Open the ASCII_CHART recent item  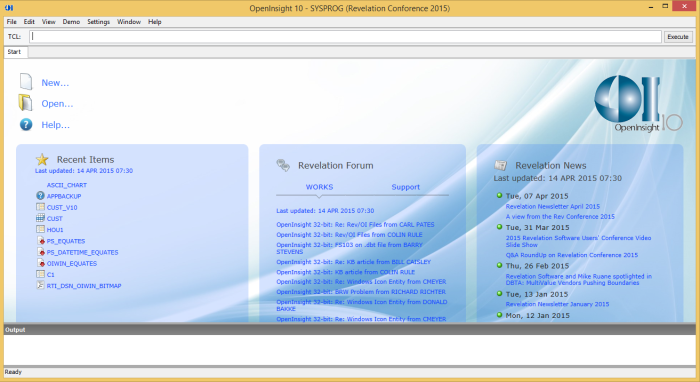click(x=67, y=185)
